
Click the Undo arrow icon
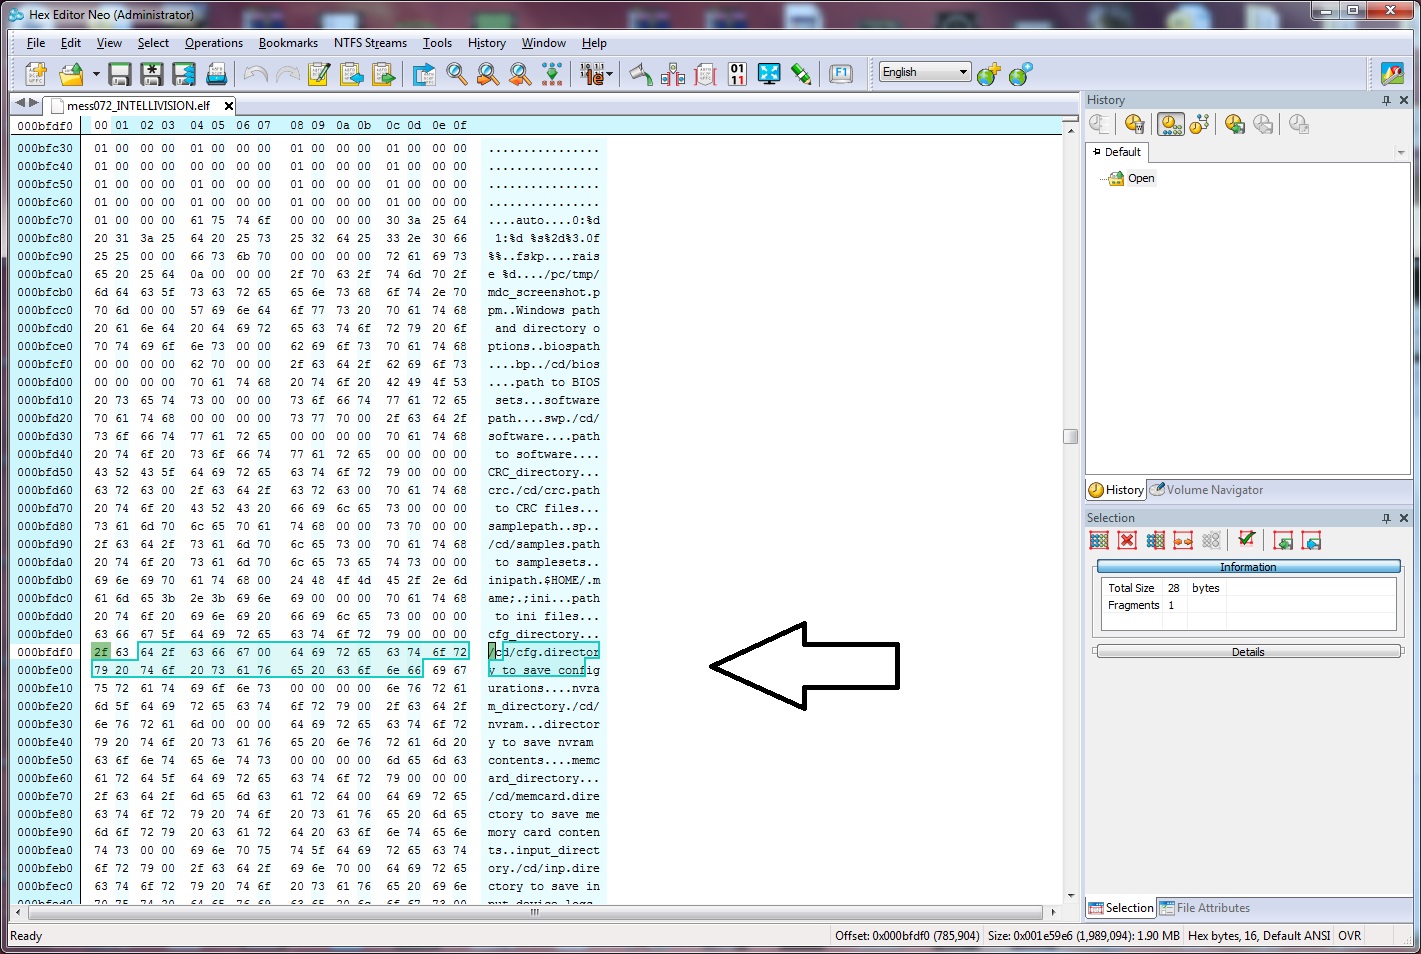click(x=256, y=74)
